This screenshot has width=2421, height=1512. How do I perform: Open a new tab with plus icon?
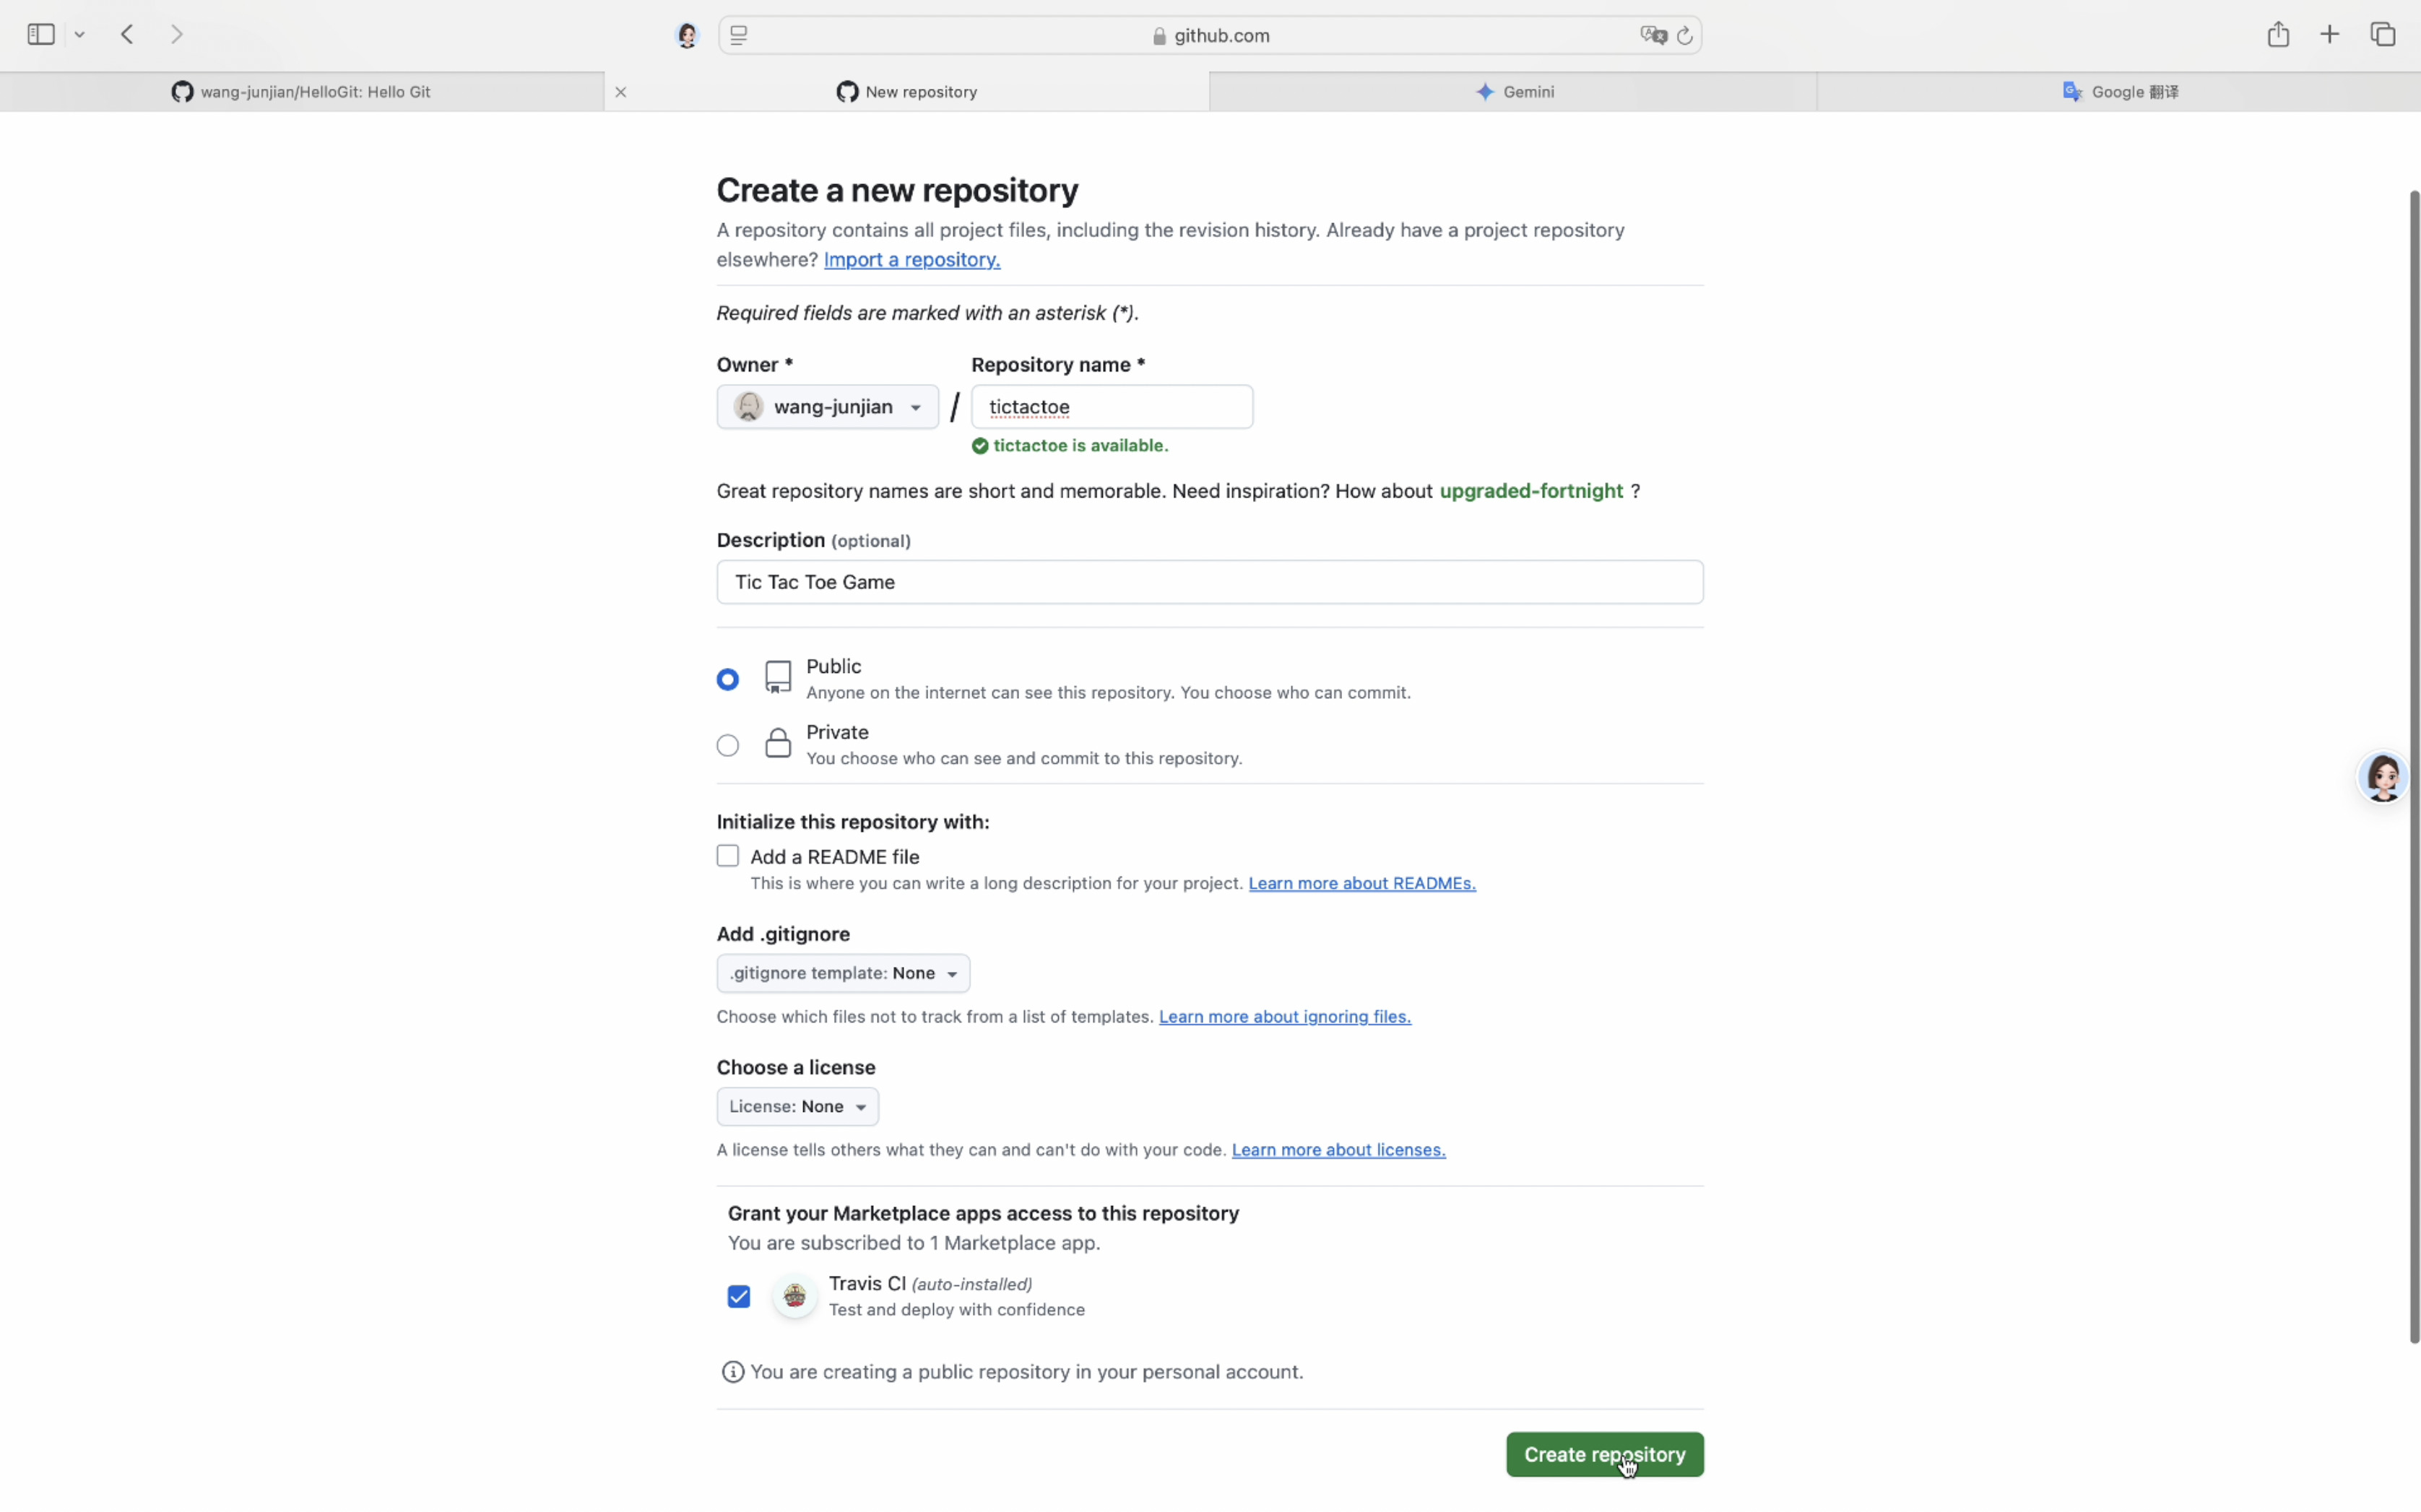point(2330,35)
